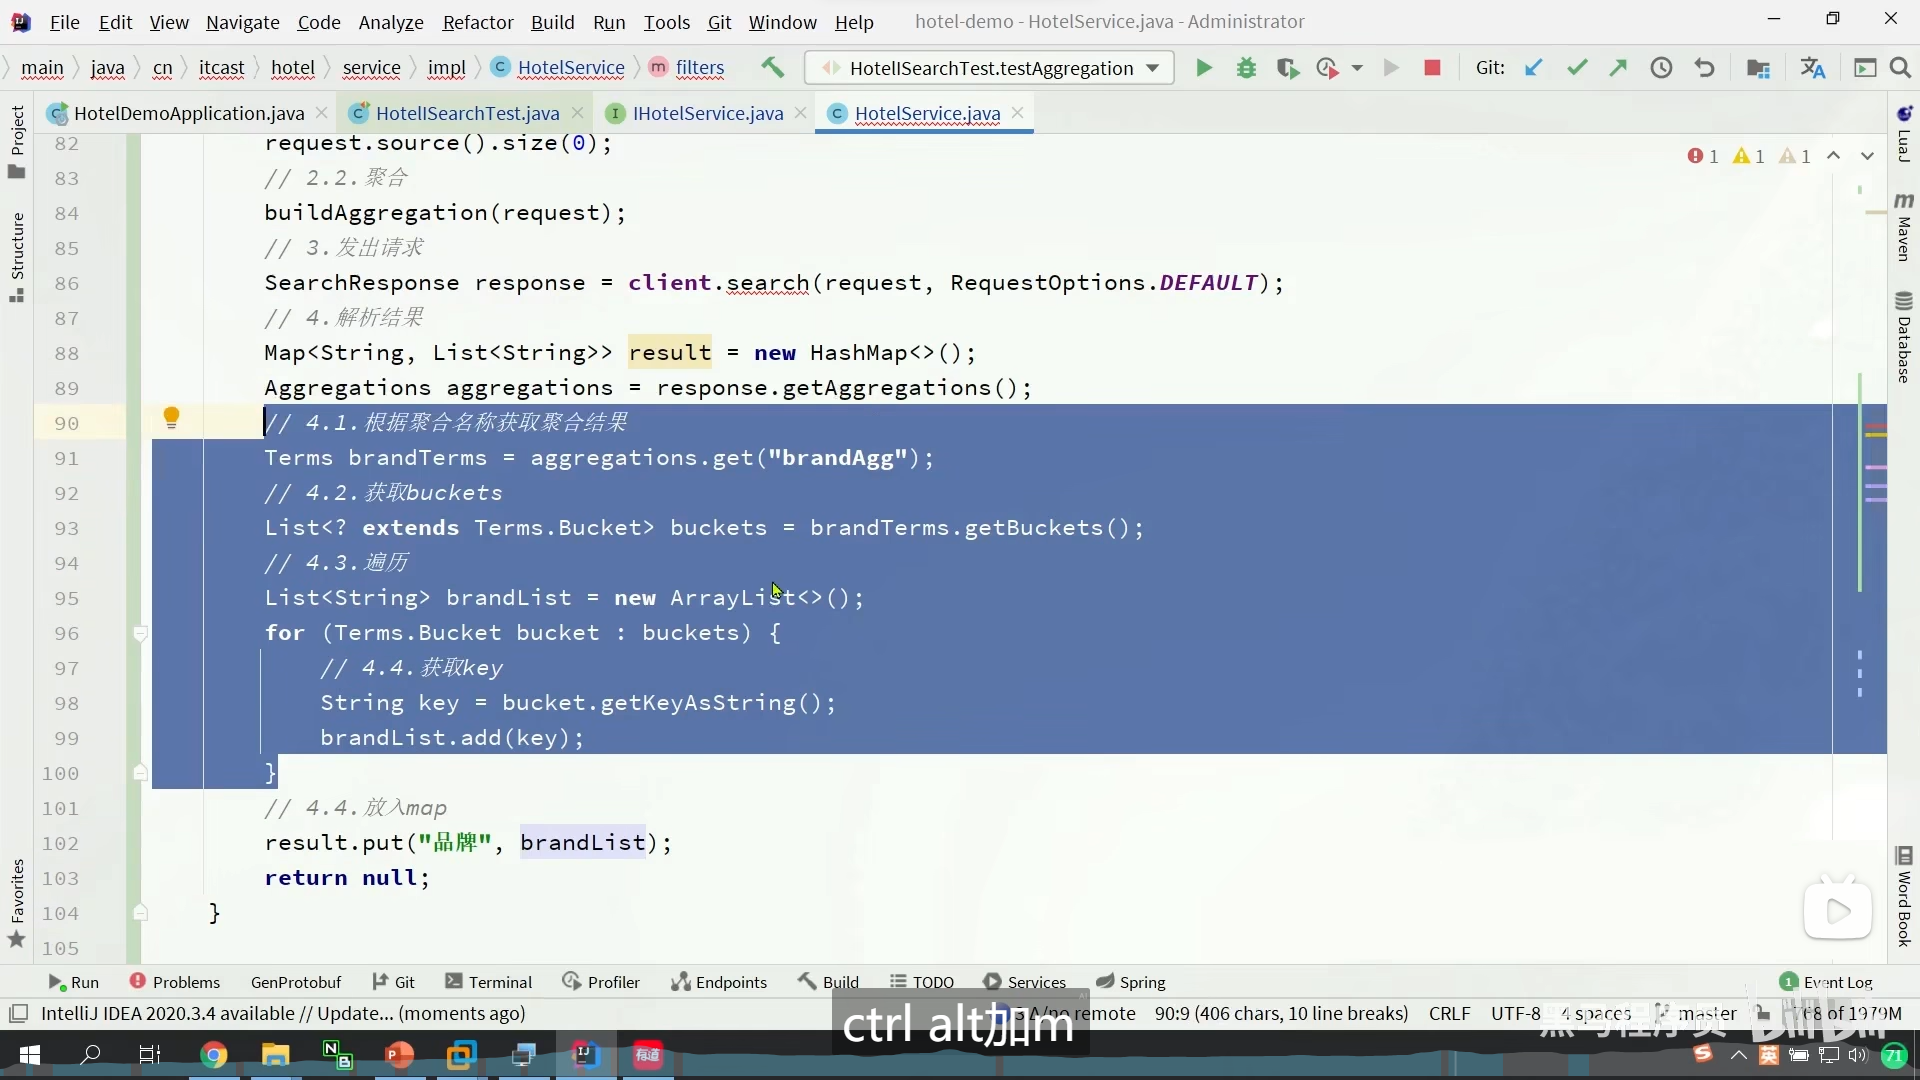The width and height of the screenshot is (1920, 1080).
Task: Collapse the for loop at line 96
Action: [x=140, y=633]
